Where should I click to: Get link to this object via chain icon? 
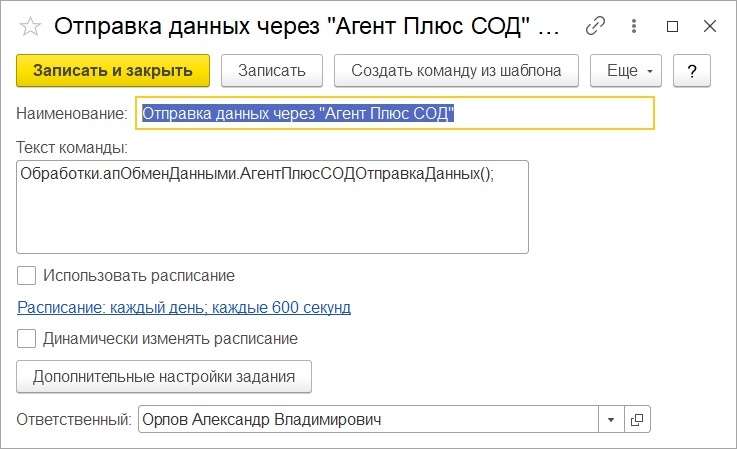(x=595, y=26)
